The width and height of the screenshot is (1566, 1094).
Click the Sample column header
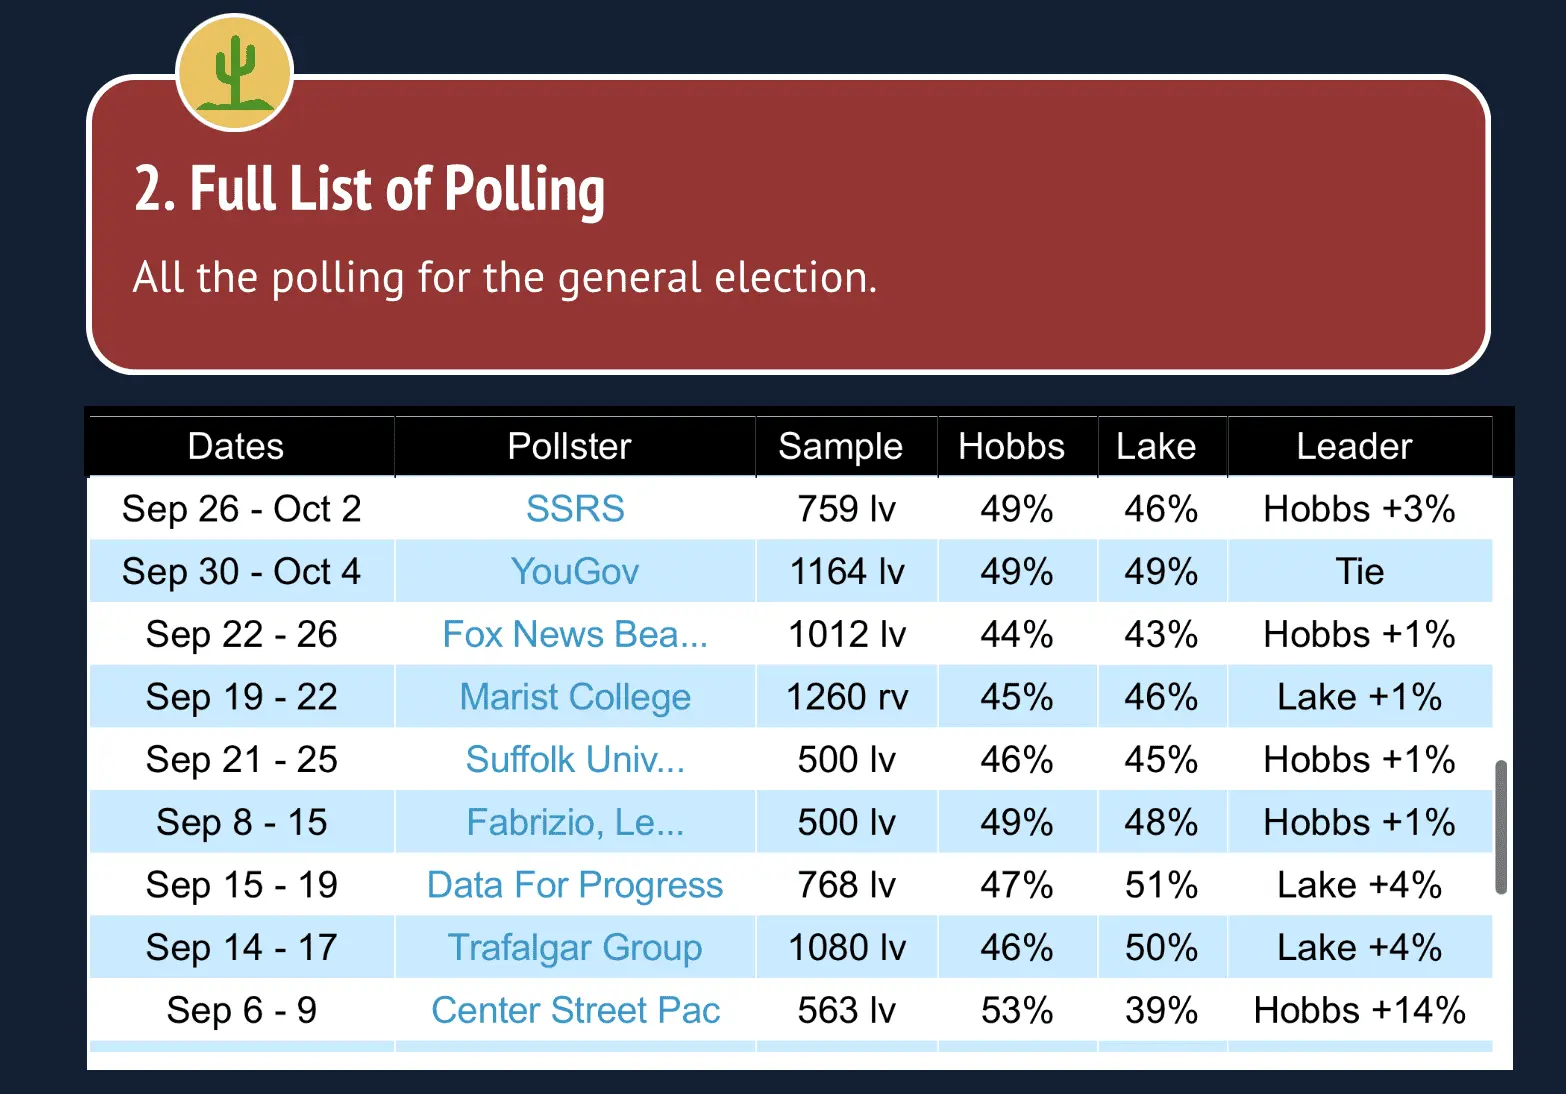(x=840, y=446)
